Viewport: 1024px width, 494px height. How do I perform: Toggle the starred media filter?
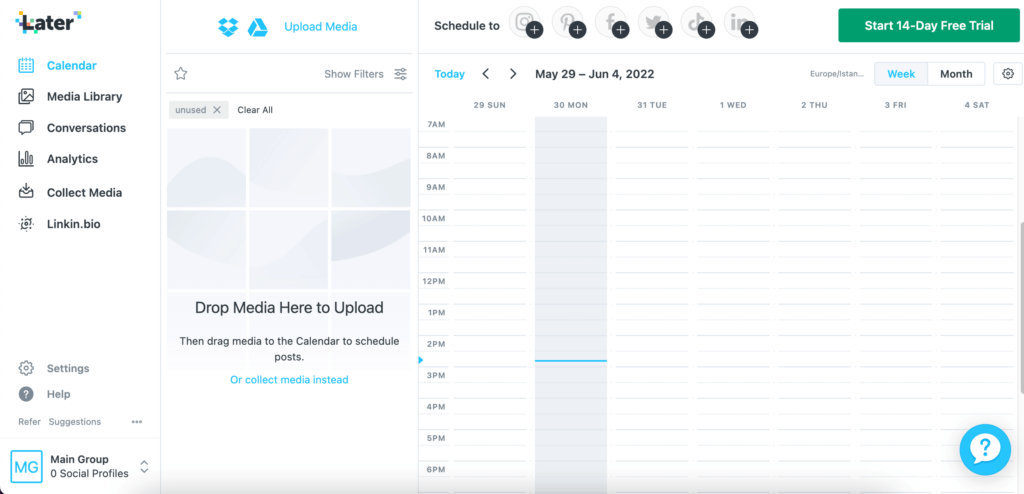(181, 74)
